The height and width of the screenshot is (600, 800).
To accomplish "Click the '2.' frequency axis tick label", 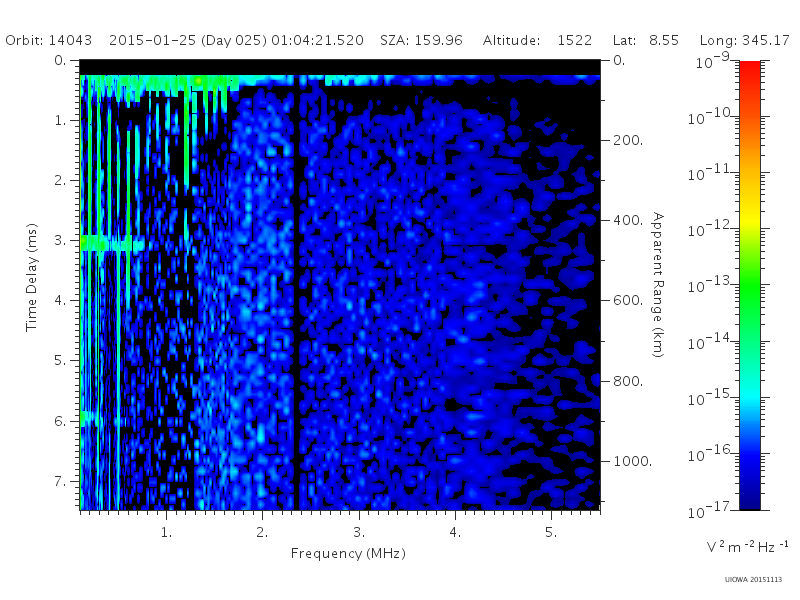I will [x=262, y=532].
